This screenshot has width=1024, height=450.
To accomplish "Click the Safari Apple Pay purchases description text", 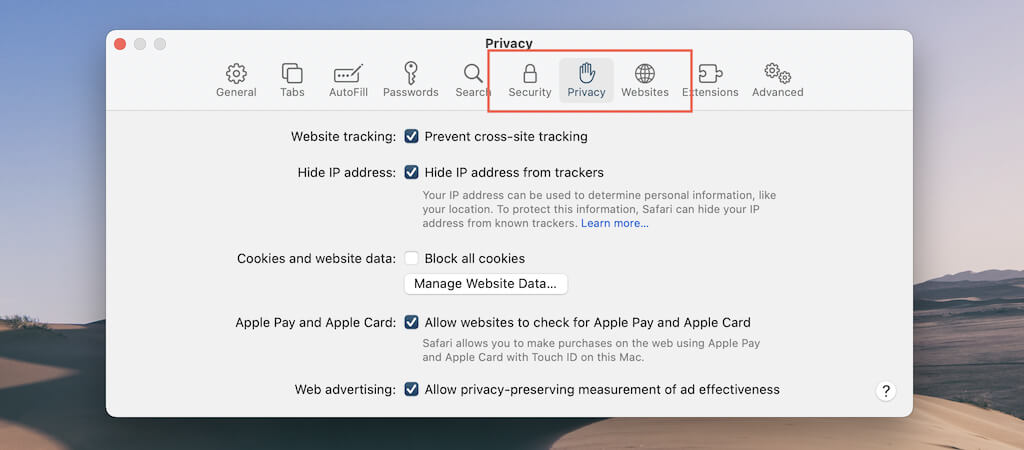I will tap(591, 350).
